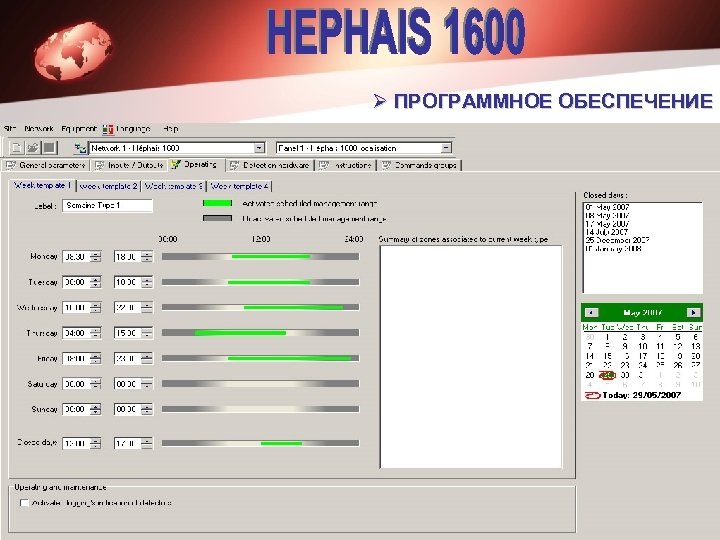
Task: Adjust Wednesday start time stepper
Action: [x=96, y=308]
